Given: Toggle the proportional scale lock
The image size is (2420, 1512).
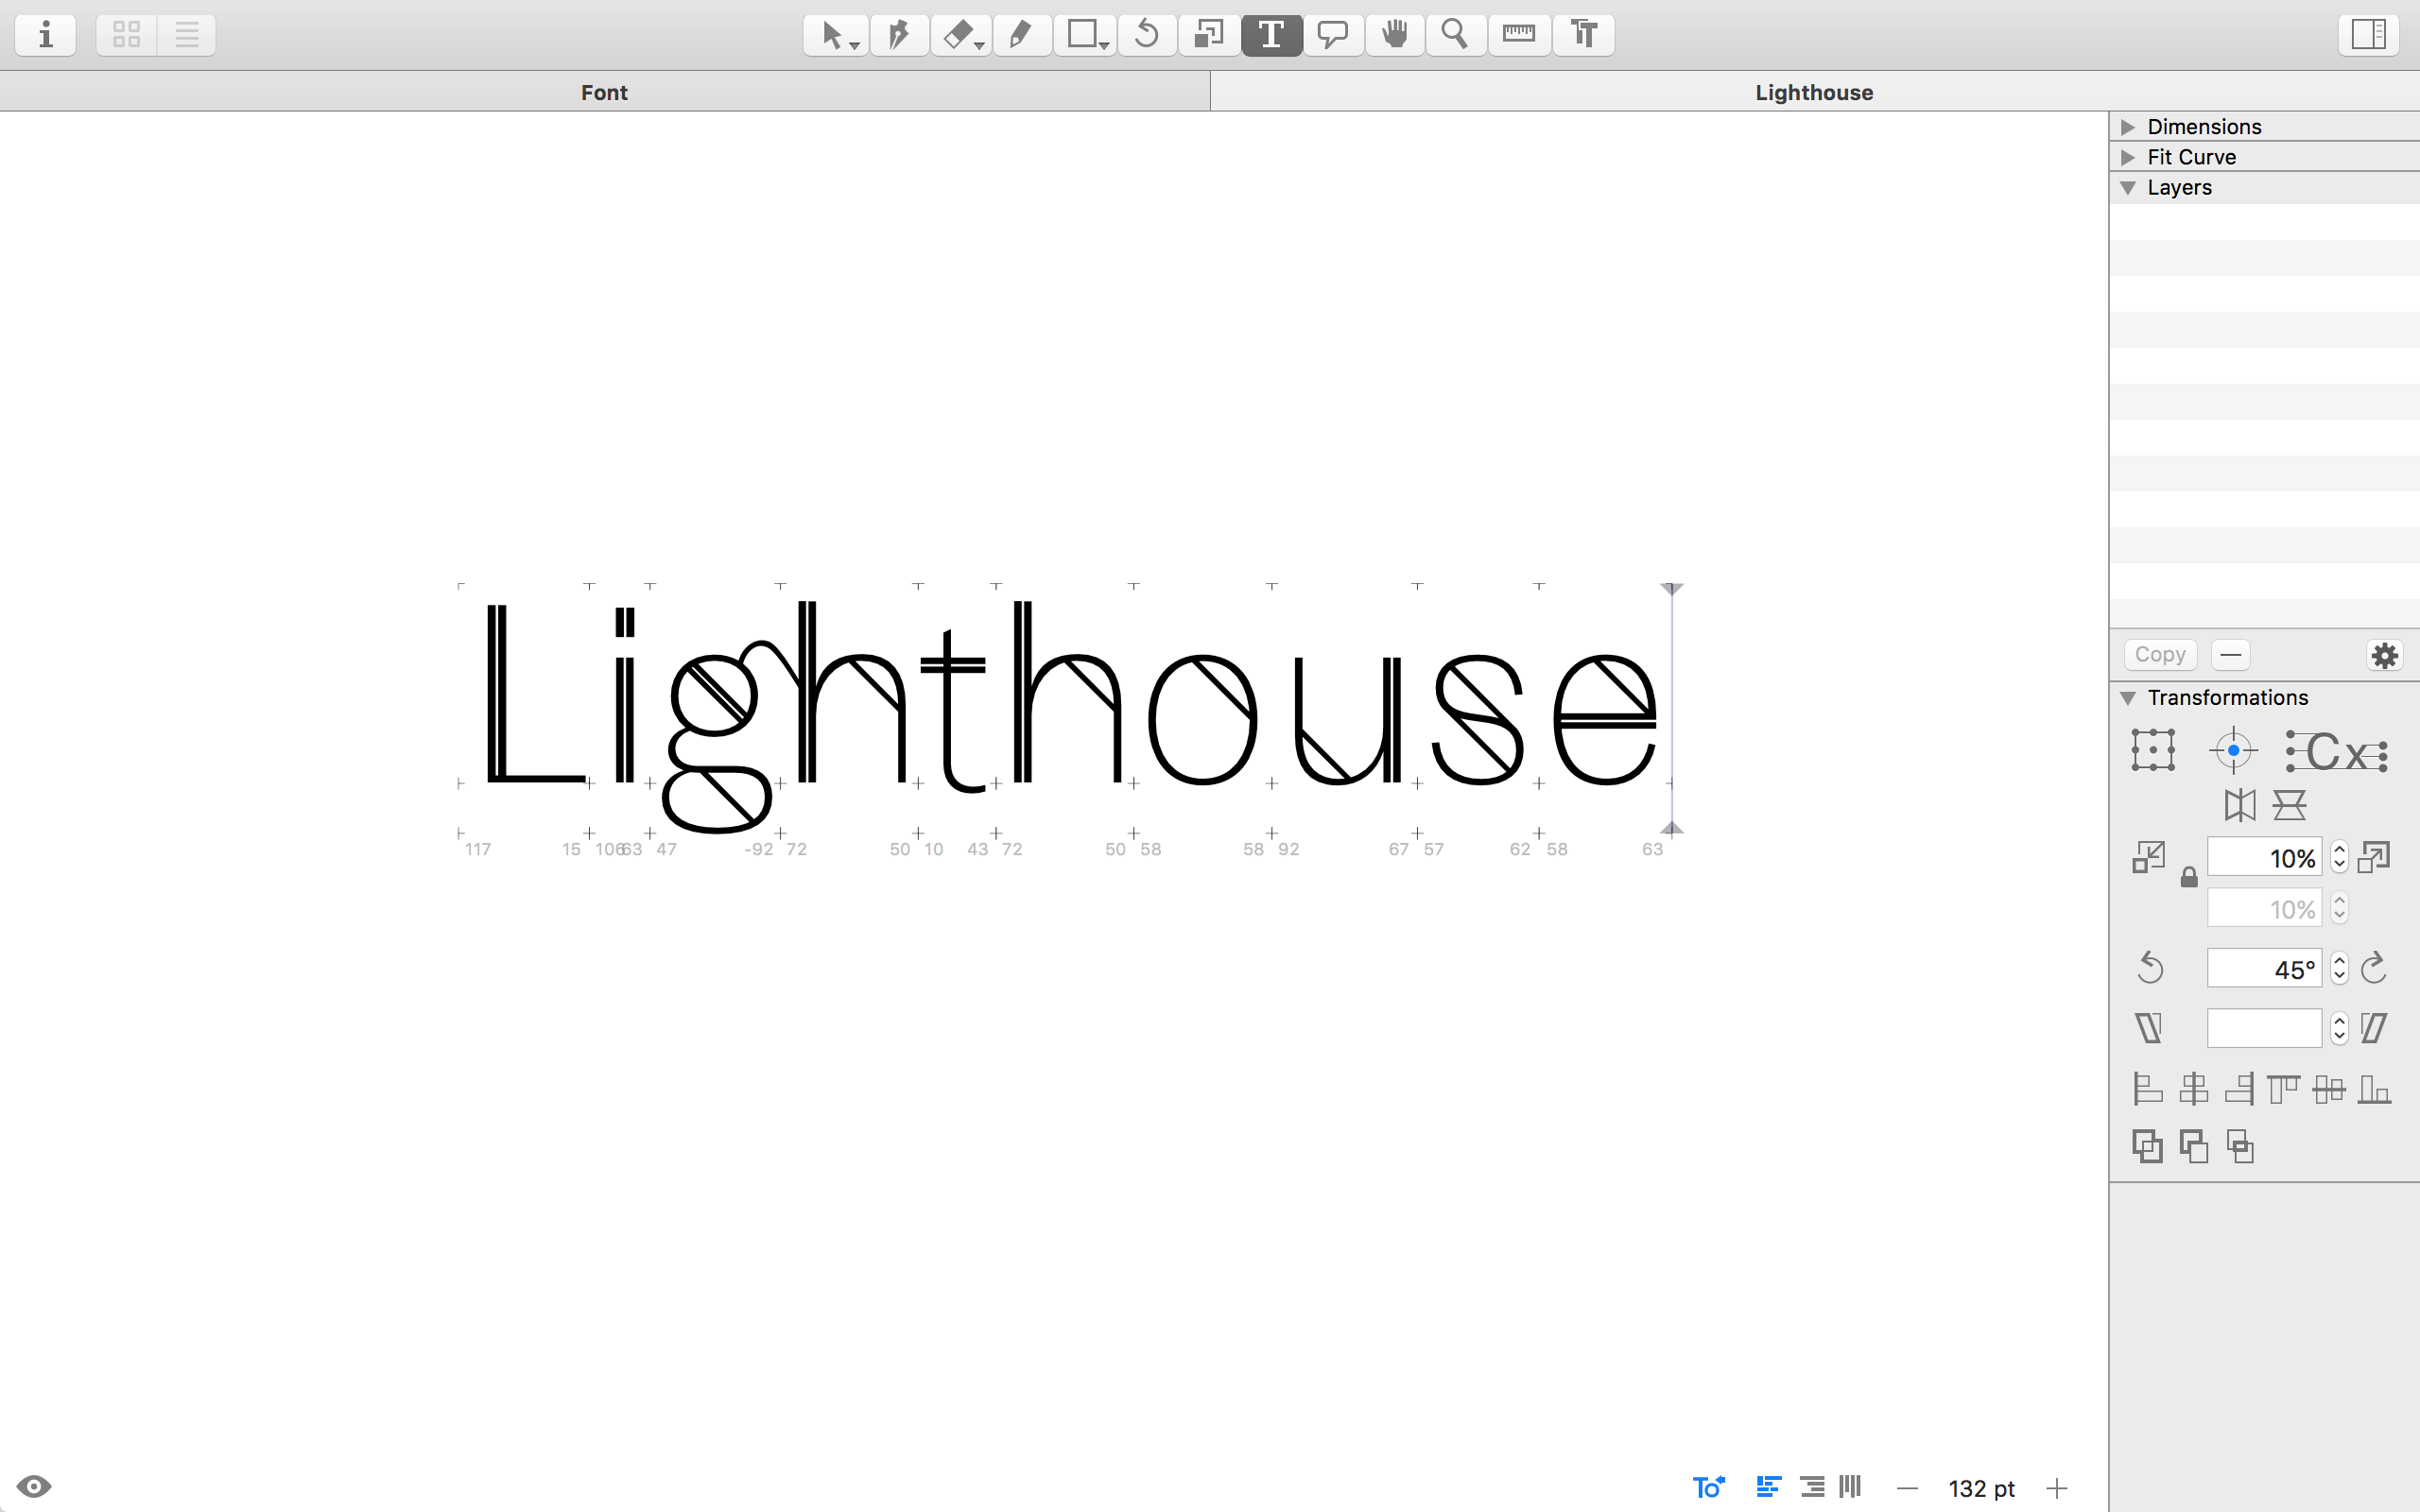Looking at the screenshot, I should [x=2189, y=877].
